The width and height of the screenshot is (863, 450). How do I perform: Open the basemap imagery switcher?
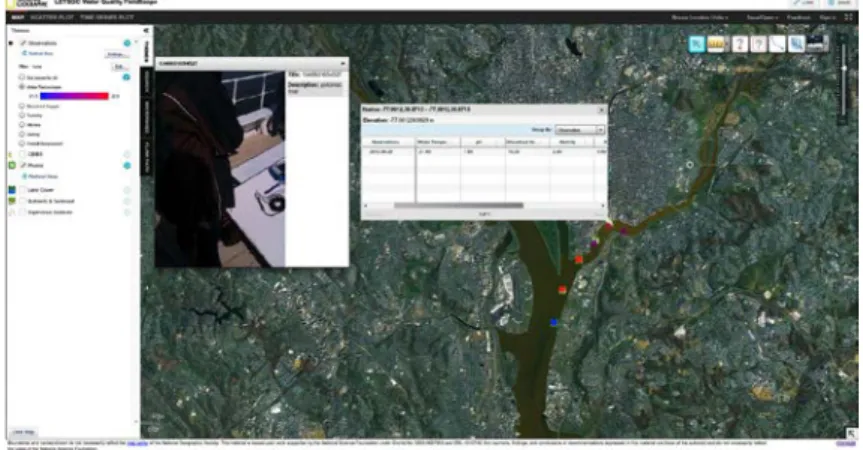click(x=815, y=44)
